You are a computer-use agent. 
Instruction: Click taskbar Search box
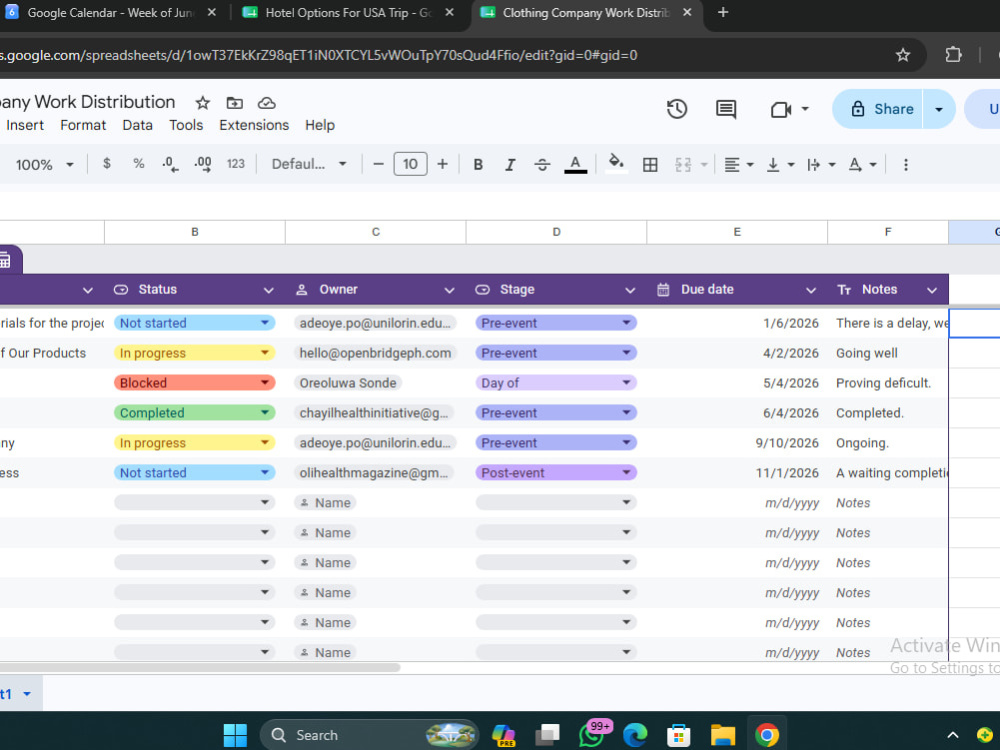369,735
